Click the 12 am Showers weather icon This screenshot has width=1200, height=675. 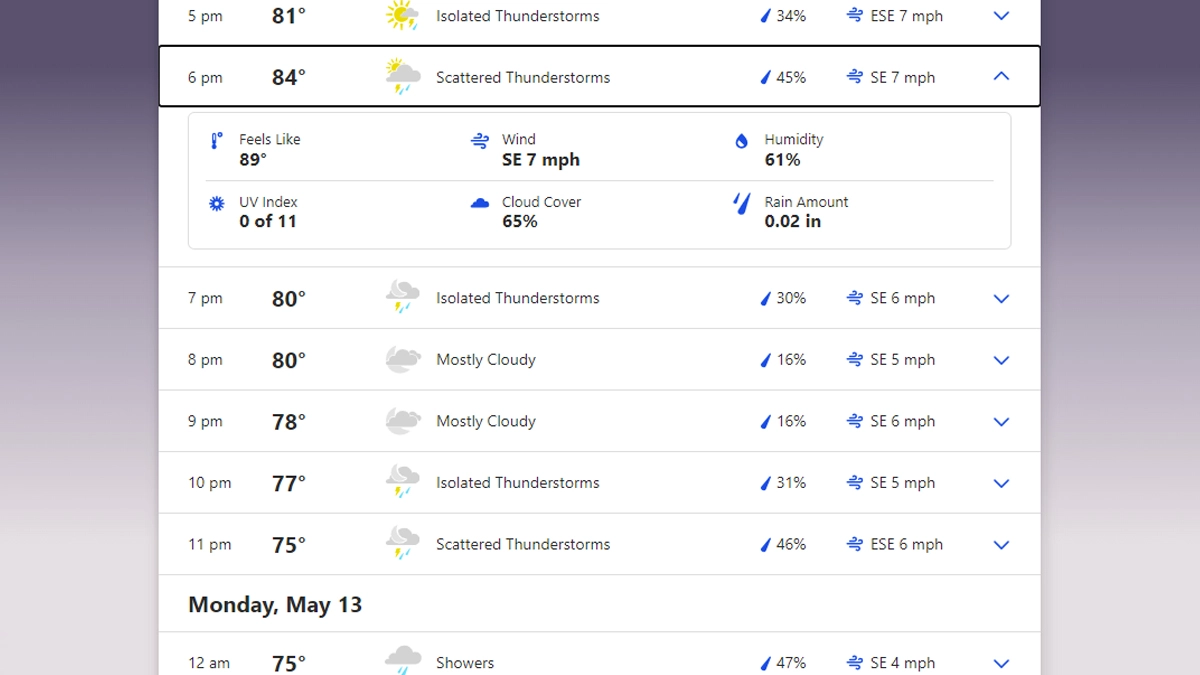tap(402, 660)
